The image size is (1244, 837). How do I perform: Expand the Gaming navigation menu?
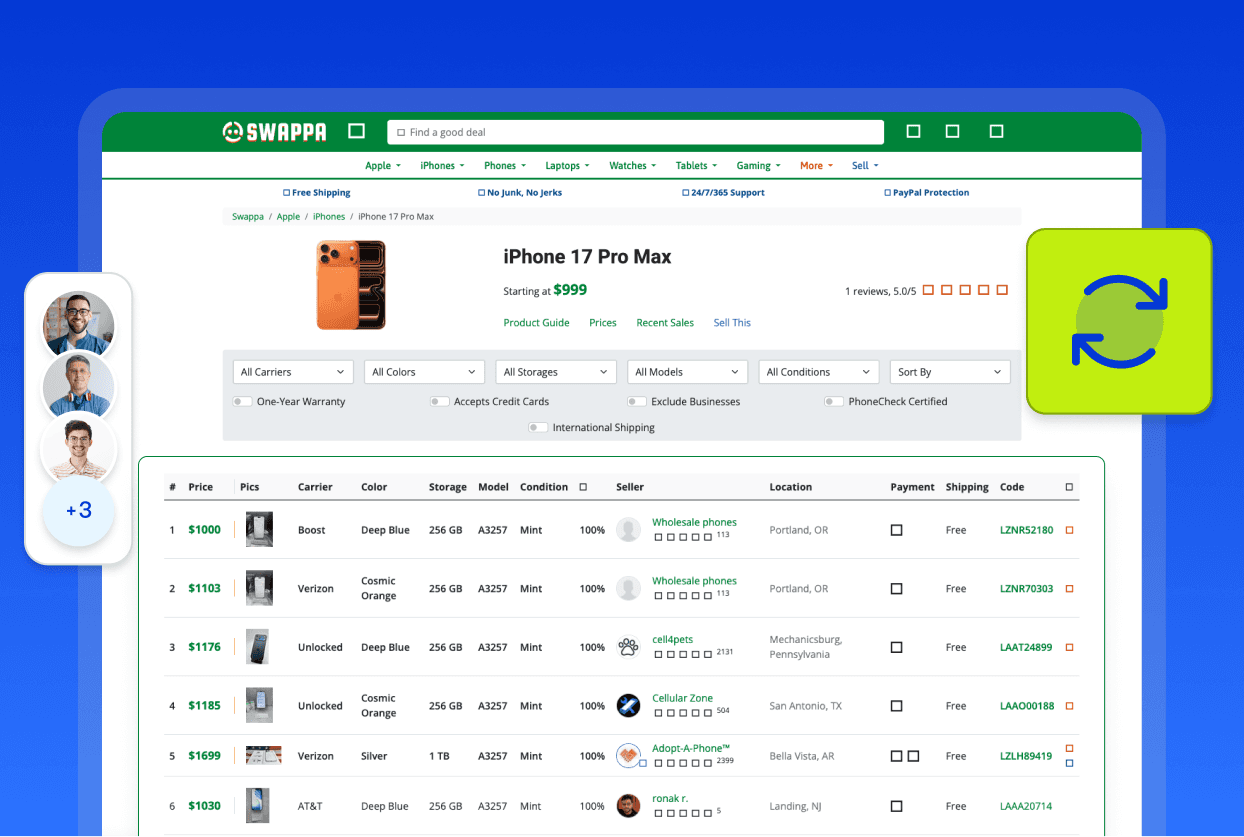(x=758, y=166)
